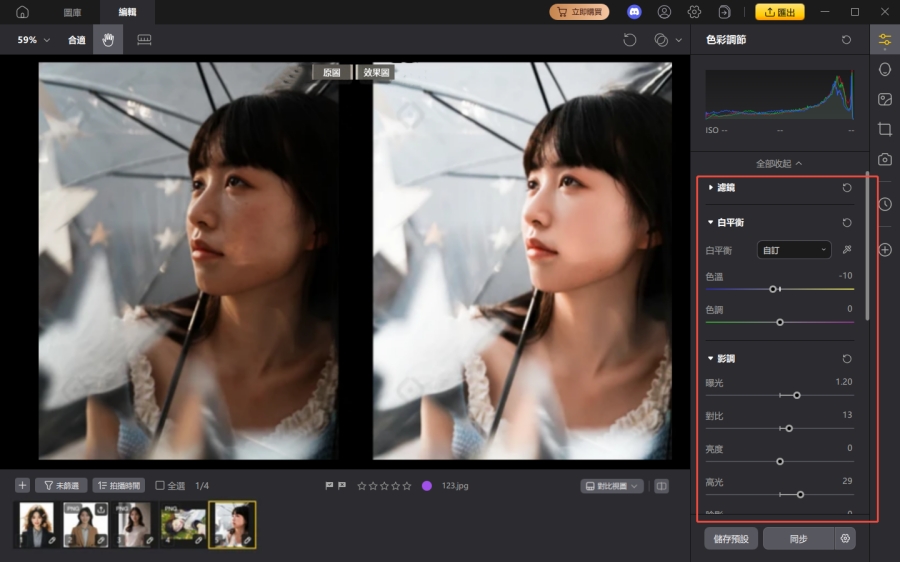This screenshot has height=562, width=900.
Task: Select the crop tool in sidebar
Action: (x=884, y=129)
